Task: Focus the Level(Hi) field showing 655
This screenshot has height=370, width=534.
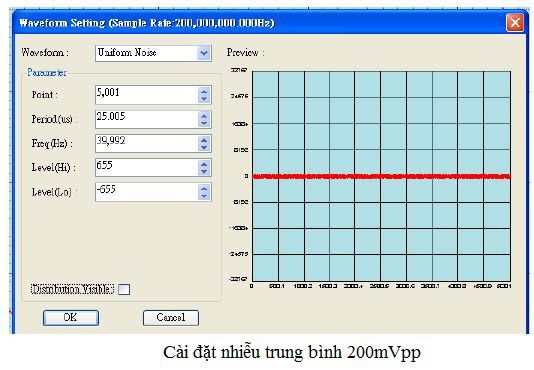Action: 147,168
